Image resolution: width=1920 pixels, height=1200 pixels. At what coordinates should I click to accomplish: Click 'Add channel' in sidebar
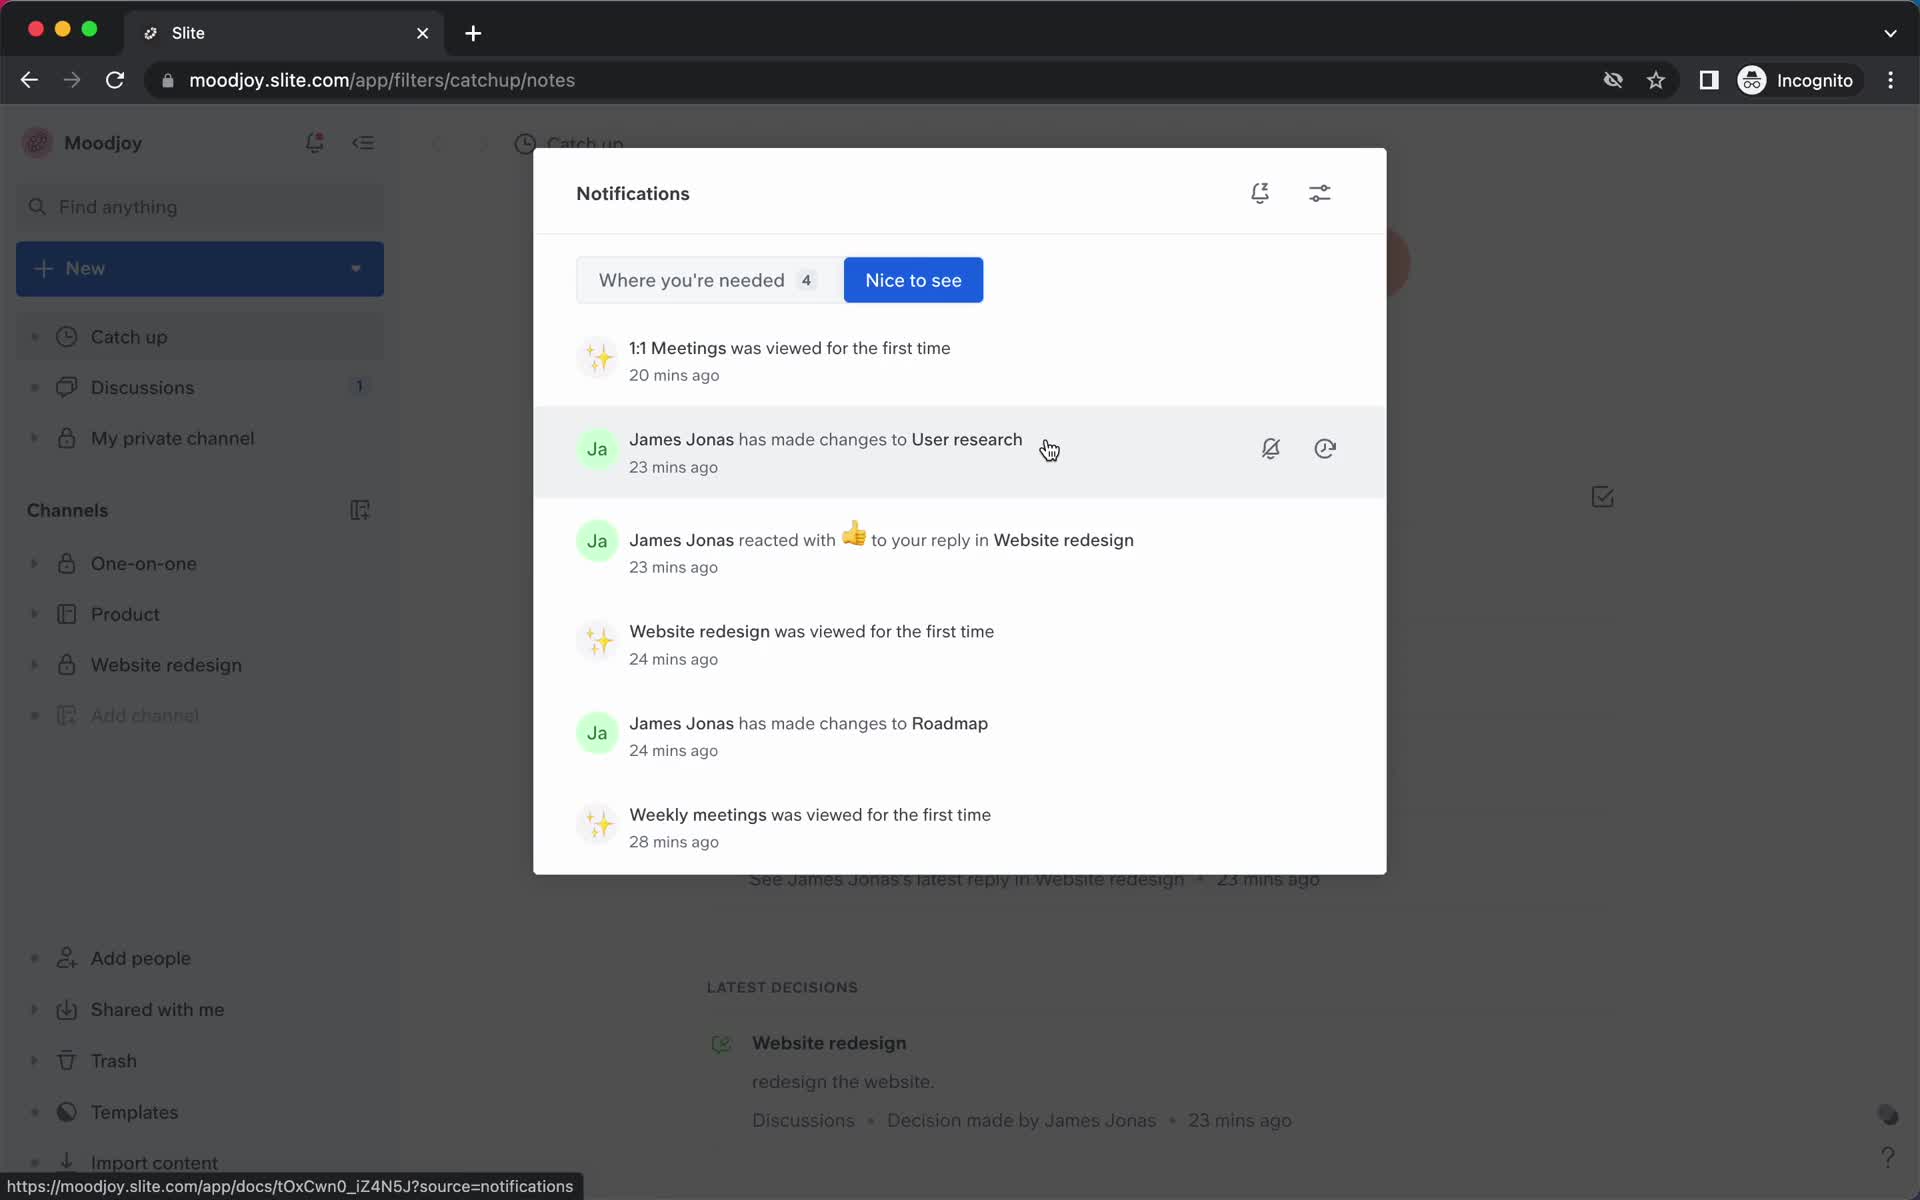(x=144, y=715)
